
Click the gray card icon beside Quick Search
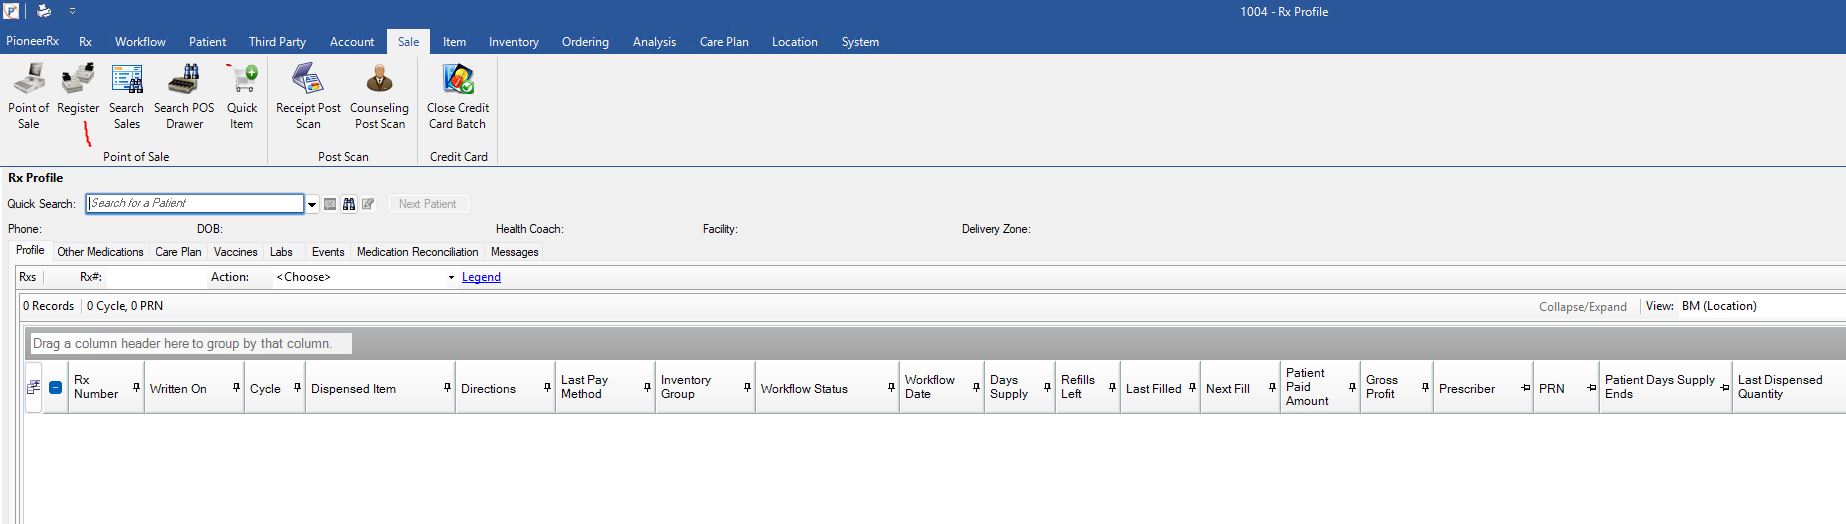click(x=330, y=204)
